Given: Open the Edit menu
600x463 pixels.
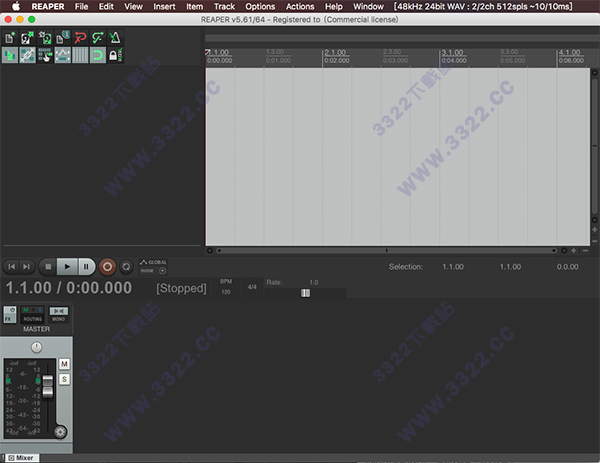Looking at the screenshot, I should (x=106, y=7).
